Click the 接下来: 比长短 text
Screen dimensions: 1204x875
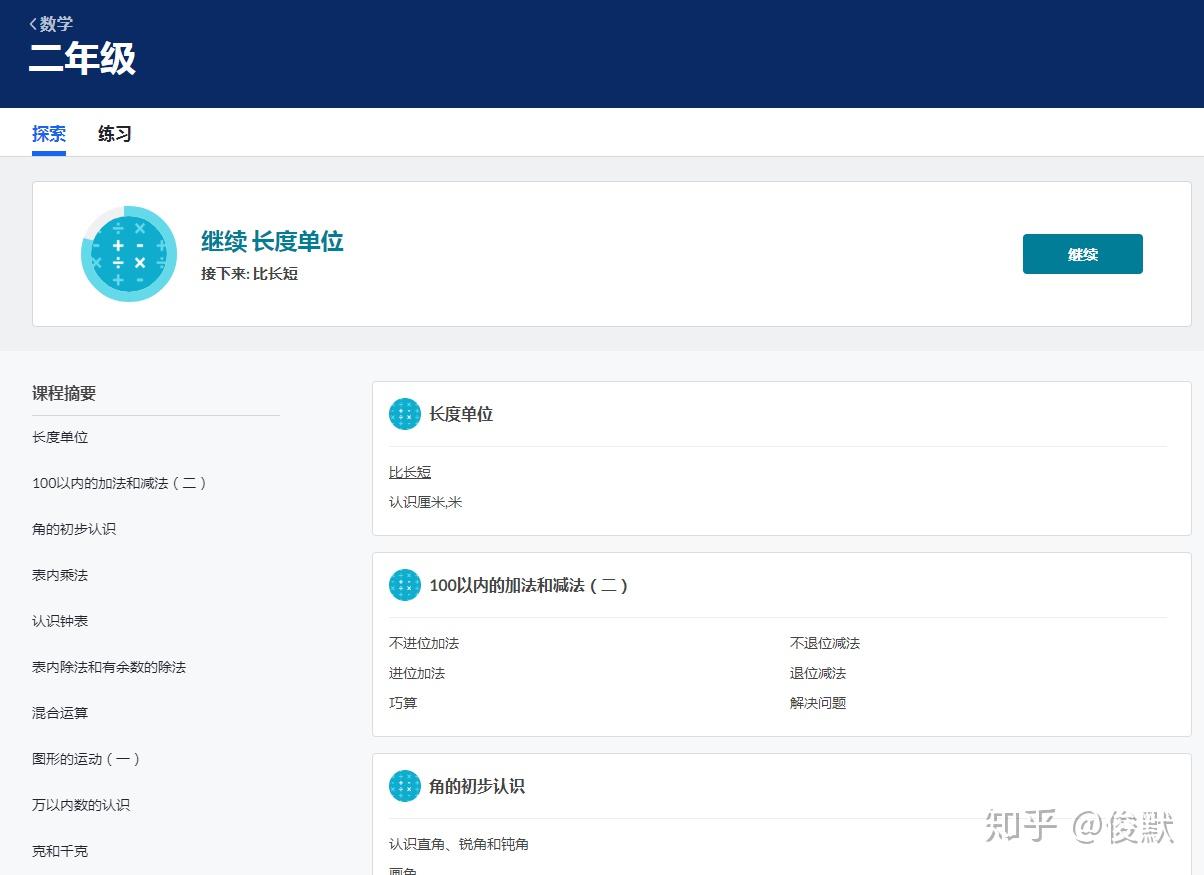250,273
